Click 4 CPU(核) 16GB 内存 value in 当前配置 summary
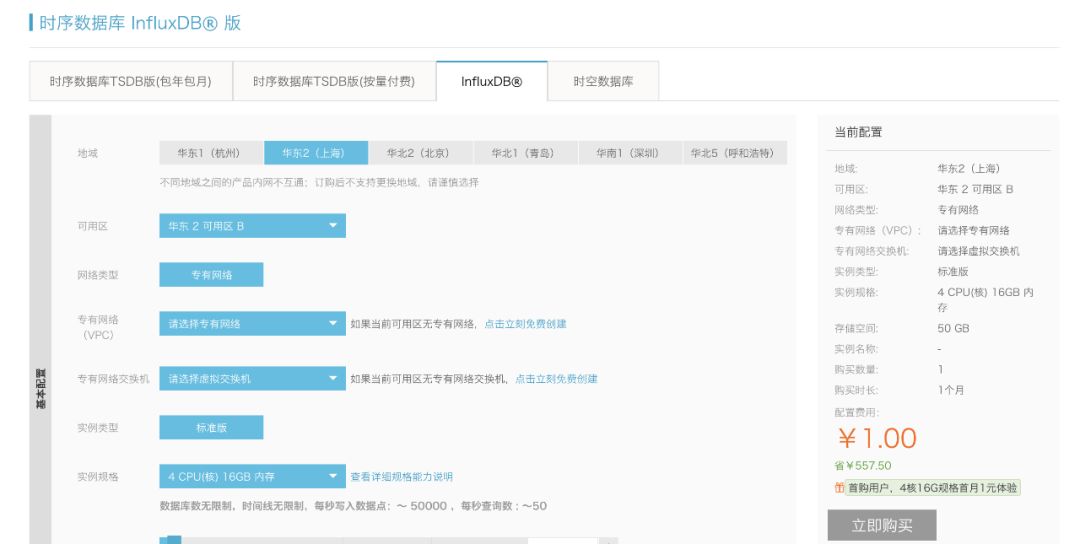Screen dimensions: 1080x544 pos(985,300)
